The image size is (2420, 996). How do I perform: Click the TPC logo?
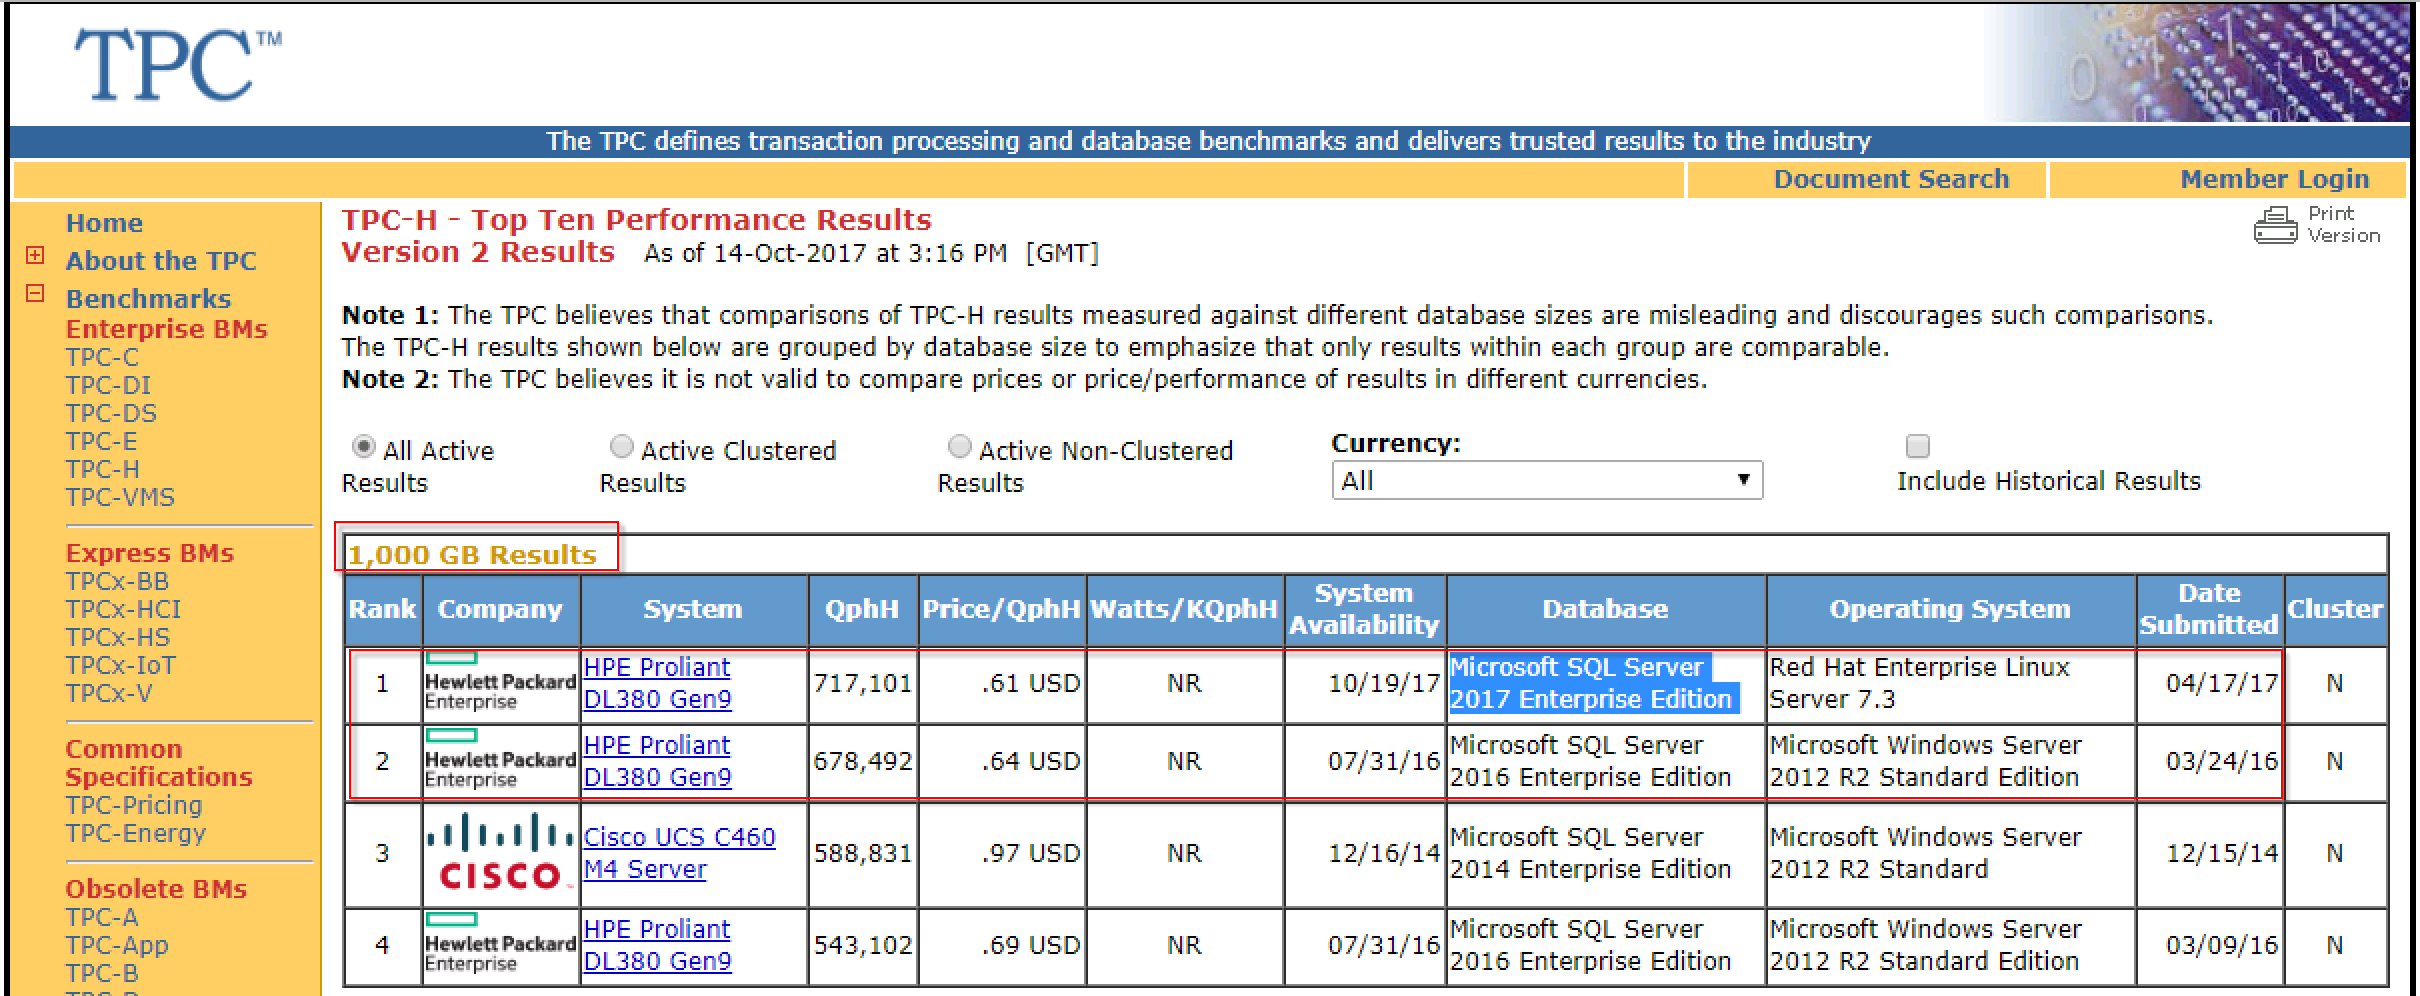[x=178, y=65]
